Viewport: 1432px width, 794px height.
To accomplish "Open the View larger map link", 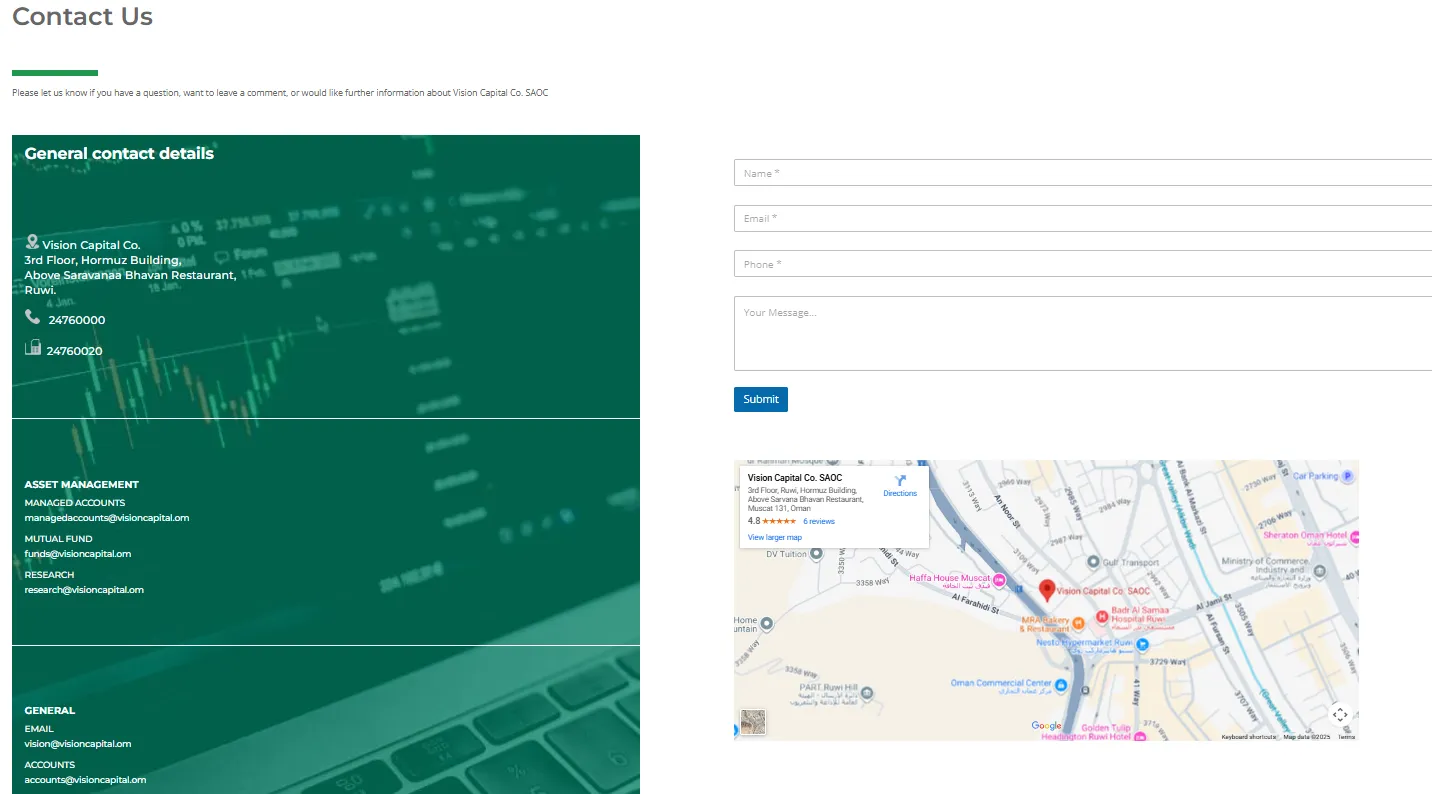I will point(775,538).
